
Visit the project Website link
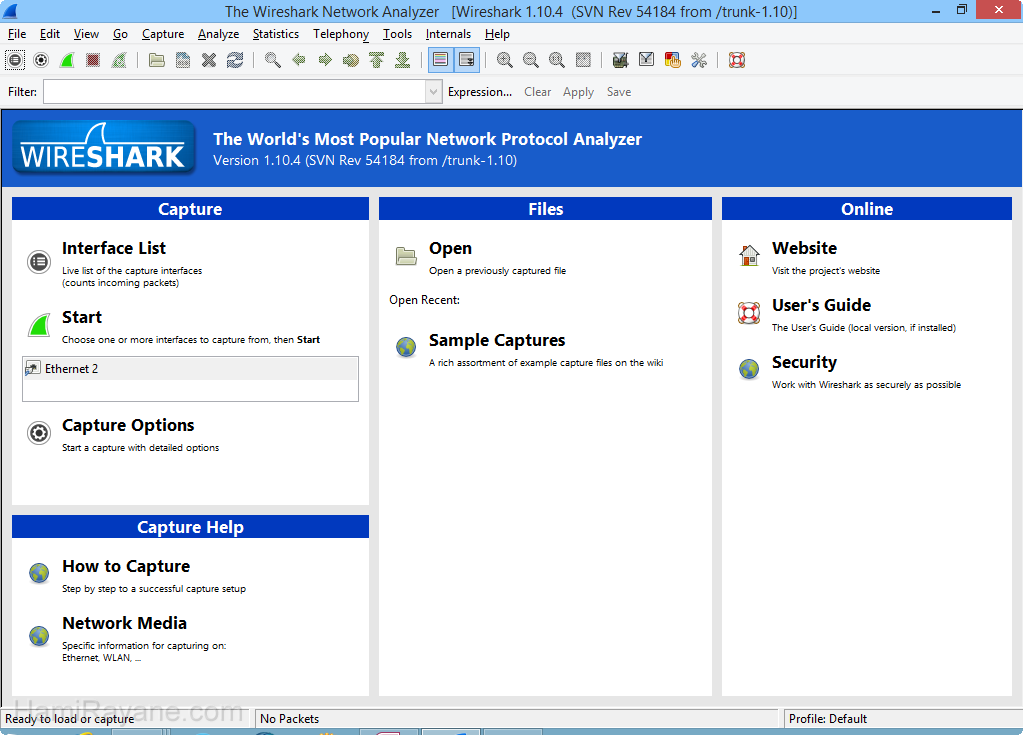(804, 248)
